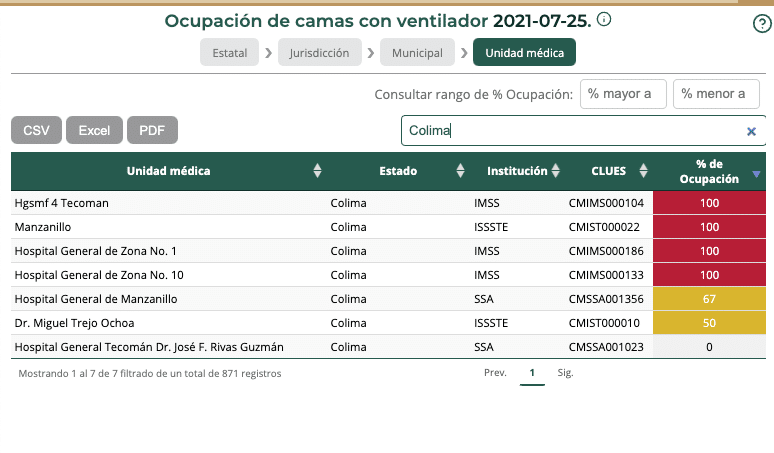Screen dimensions: 774x453
Task: Sort by Estado column arrows
Action: point(460,171)
